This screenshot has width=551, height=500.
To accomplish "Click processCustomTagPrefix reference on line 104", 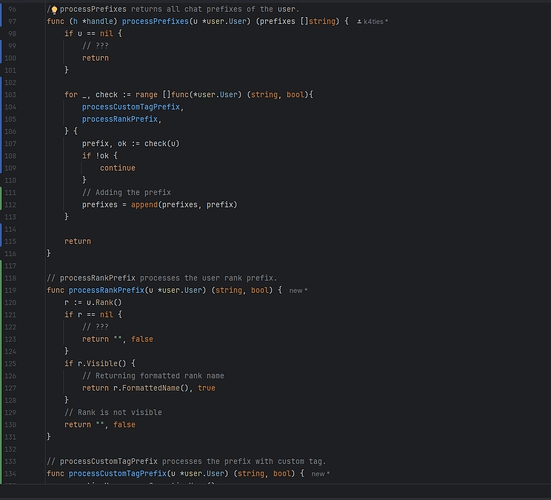I will click(x=131, y=107).
